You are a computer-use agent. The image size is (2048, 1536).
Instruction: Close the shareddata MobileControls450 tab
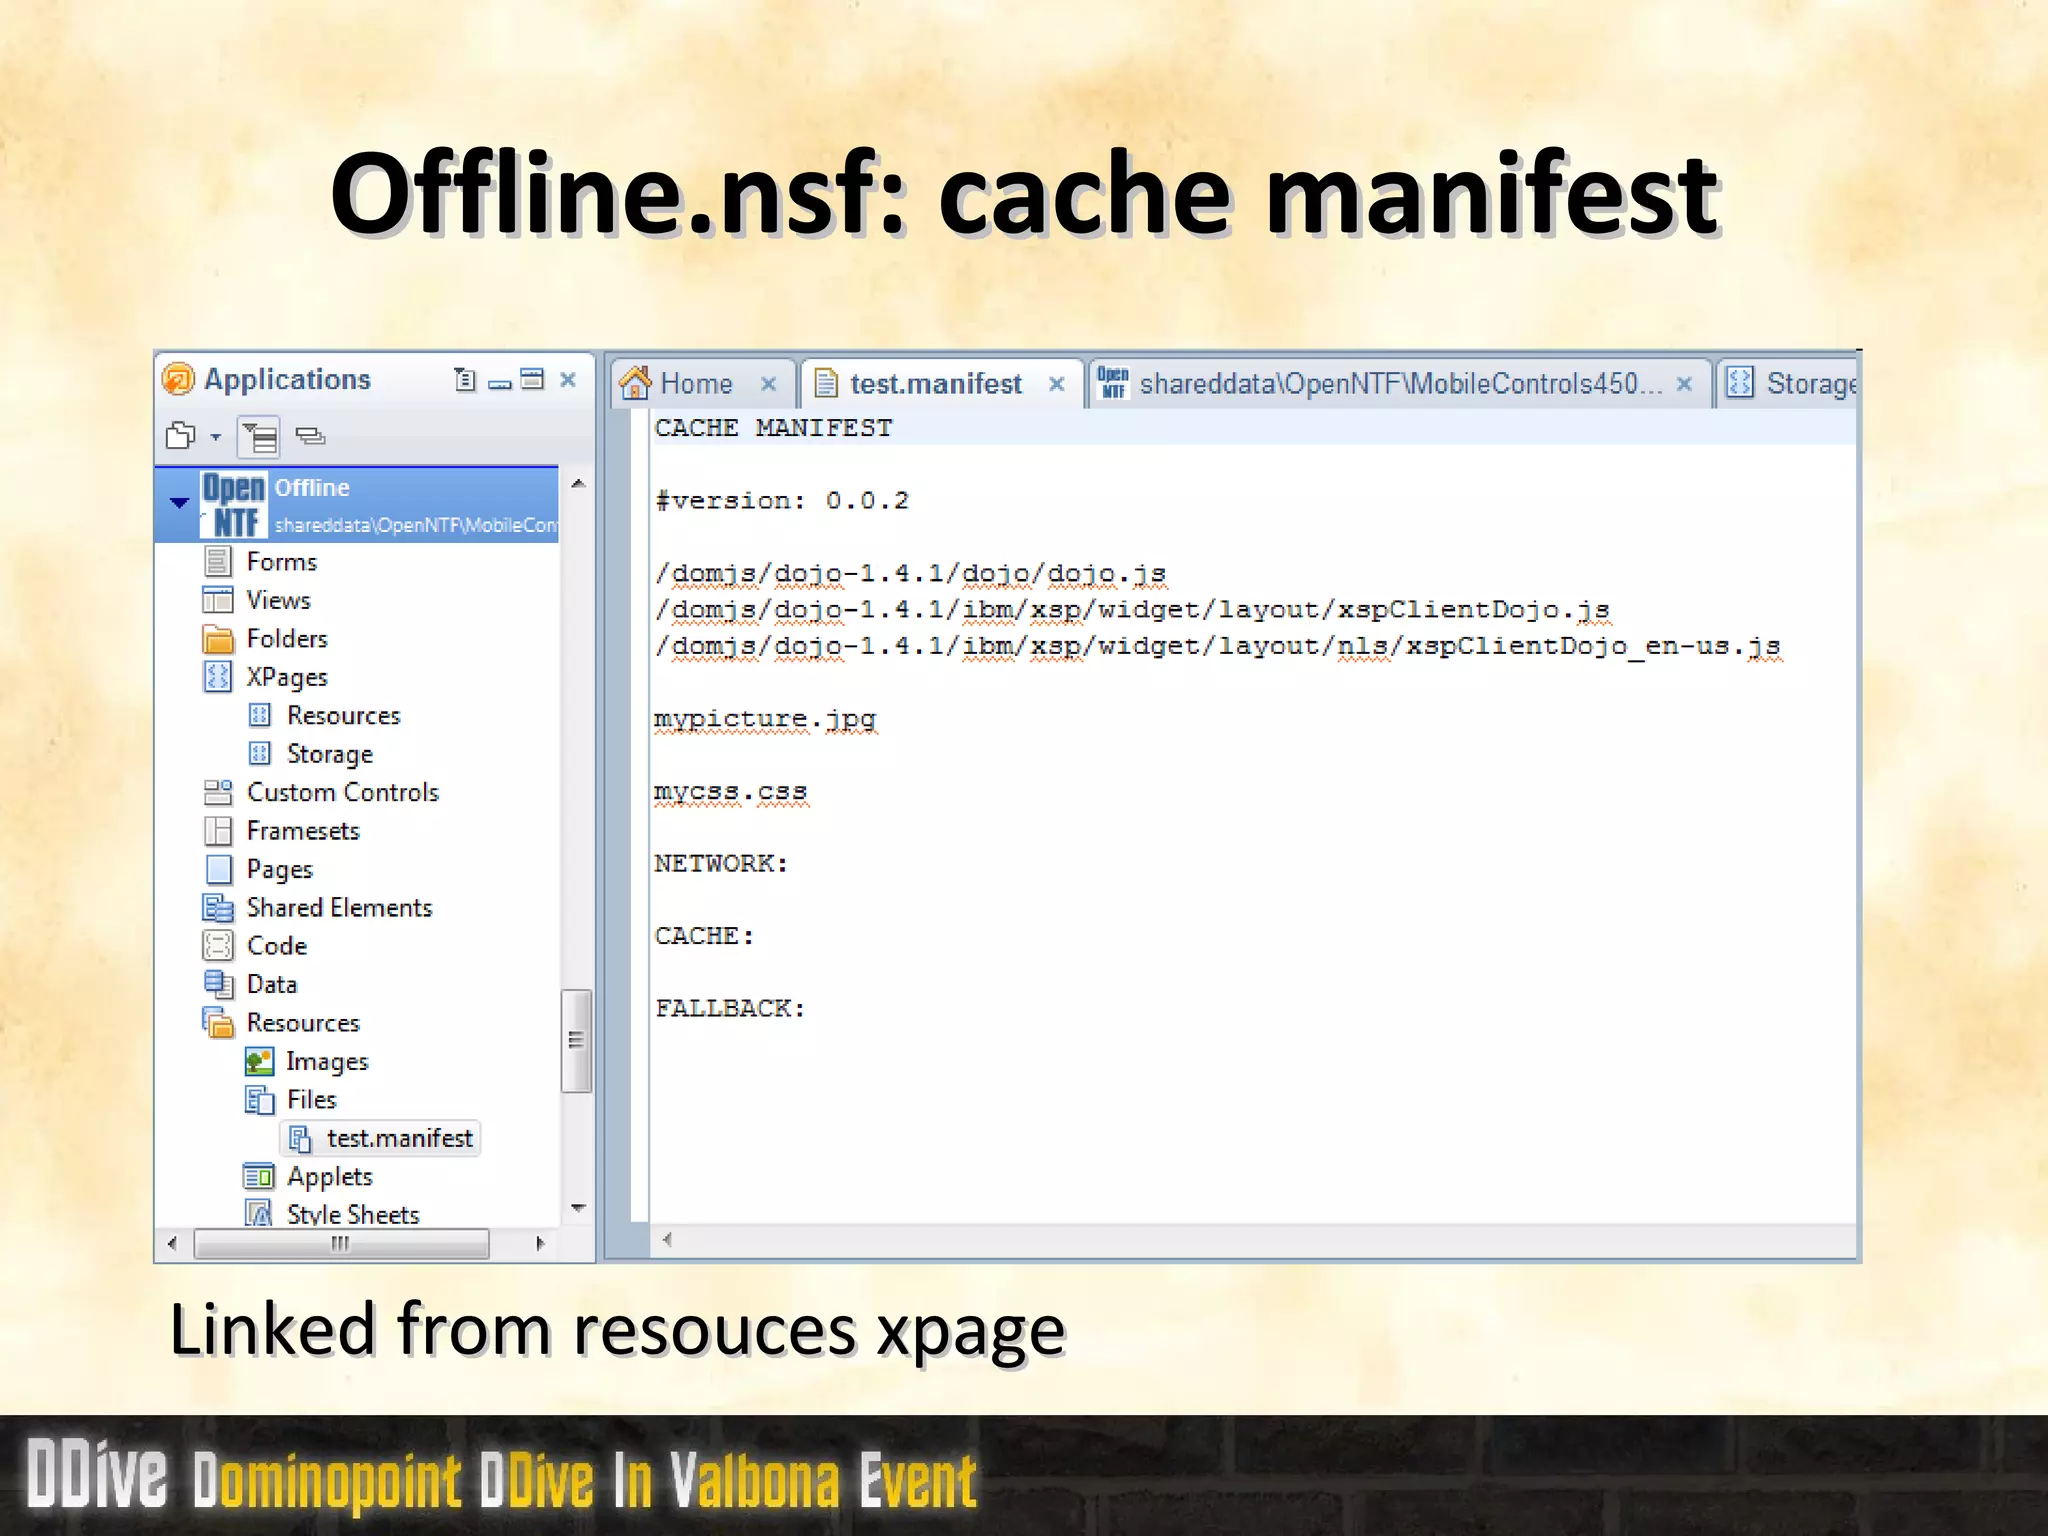click(1684, 384)
